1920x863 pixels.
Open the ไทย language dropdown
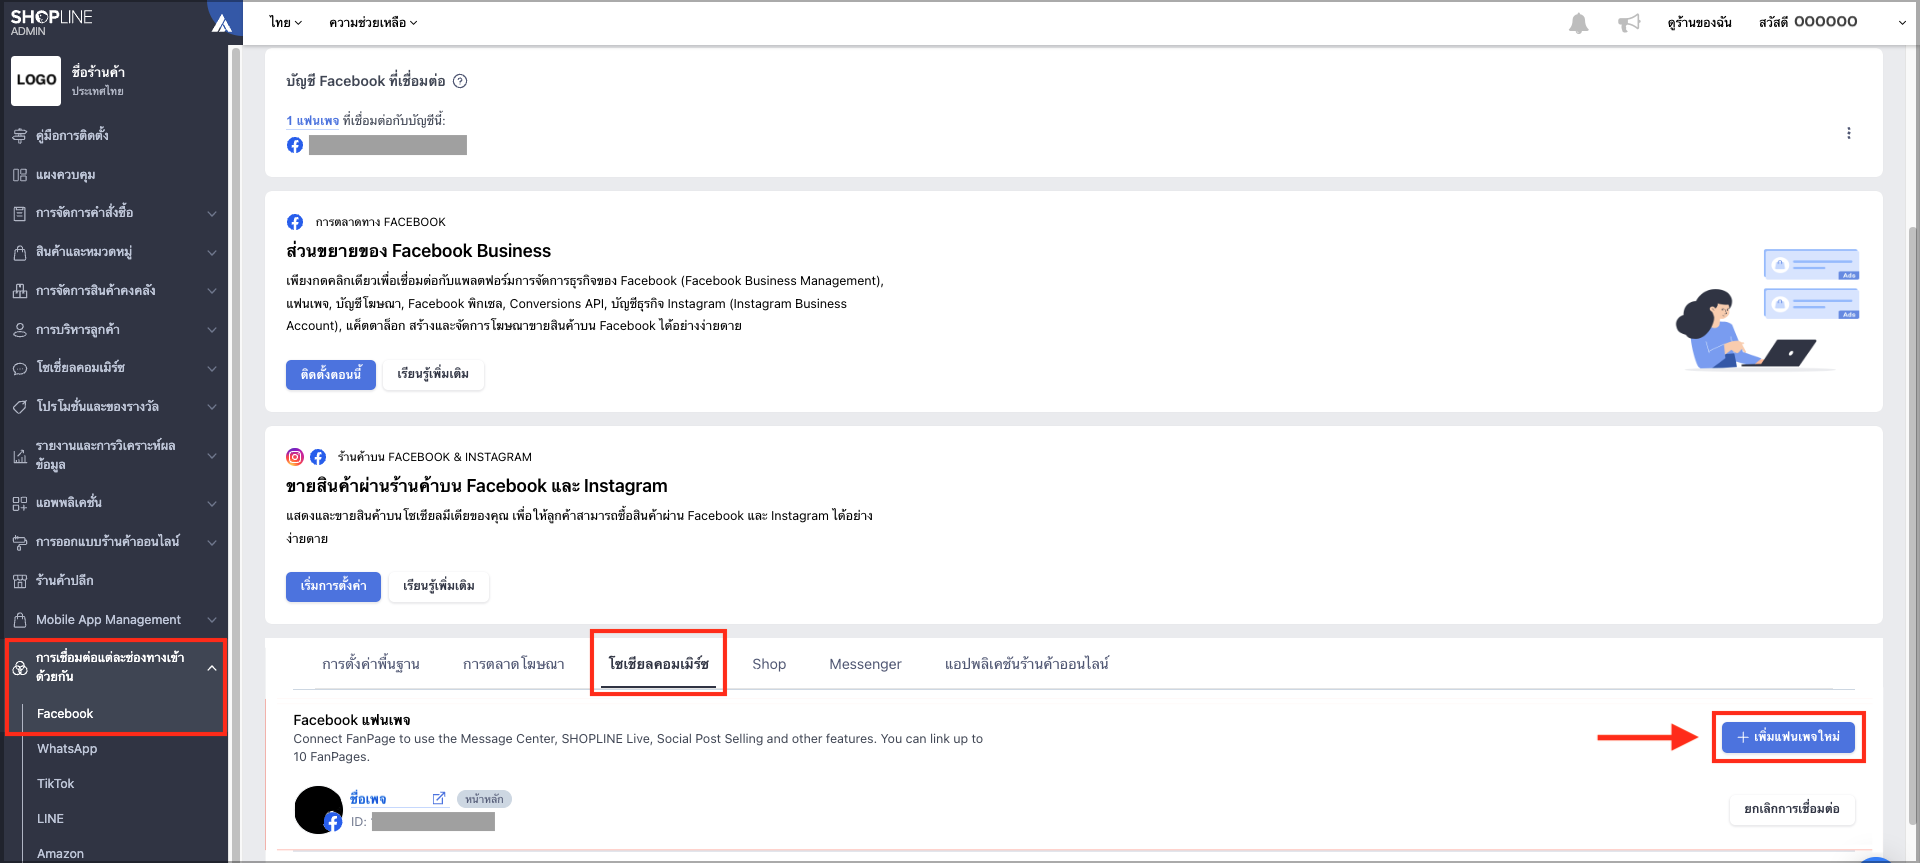click(286, 22)
